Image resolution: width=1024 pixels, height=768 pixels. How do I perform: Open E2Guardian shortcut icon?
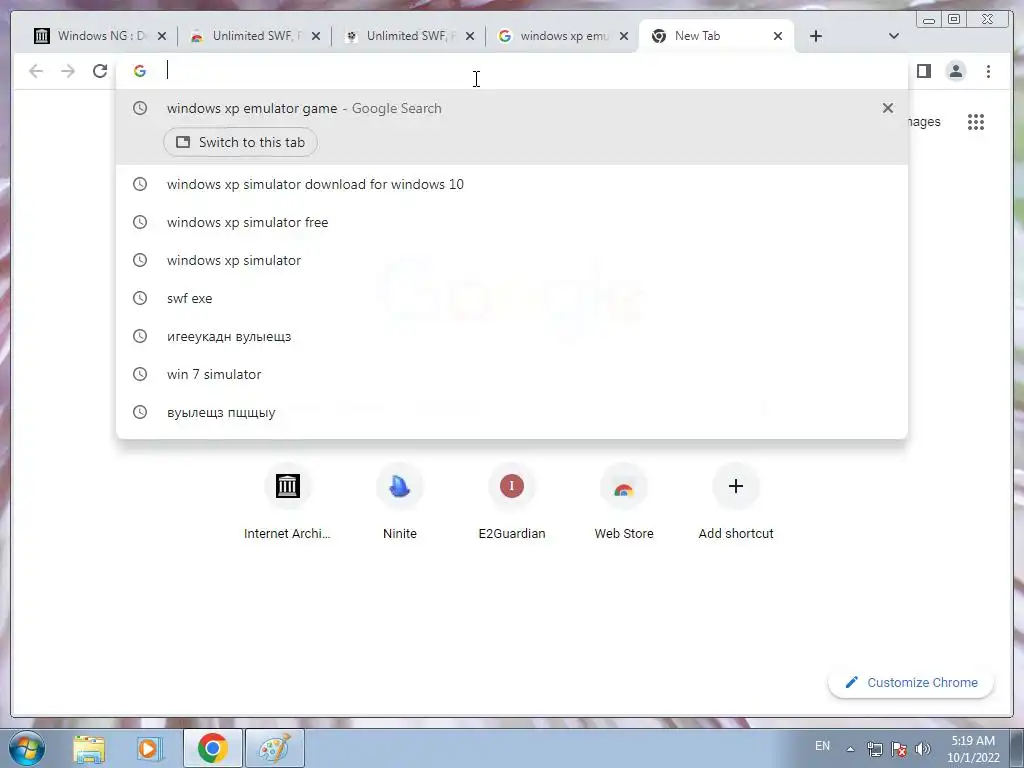click(x=512, y=486)
